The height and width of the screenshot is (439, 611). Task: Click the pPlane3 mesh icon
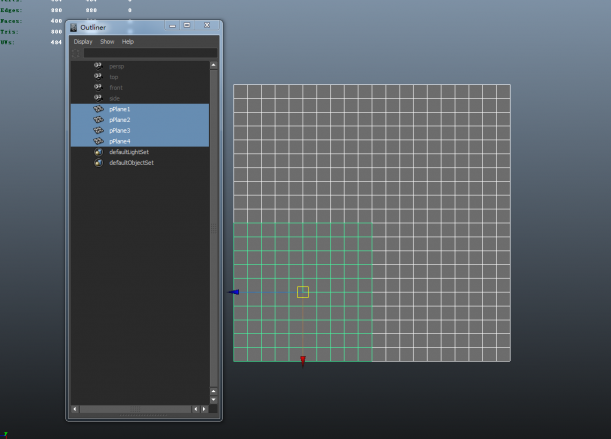point(98,130)
